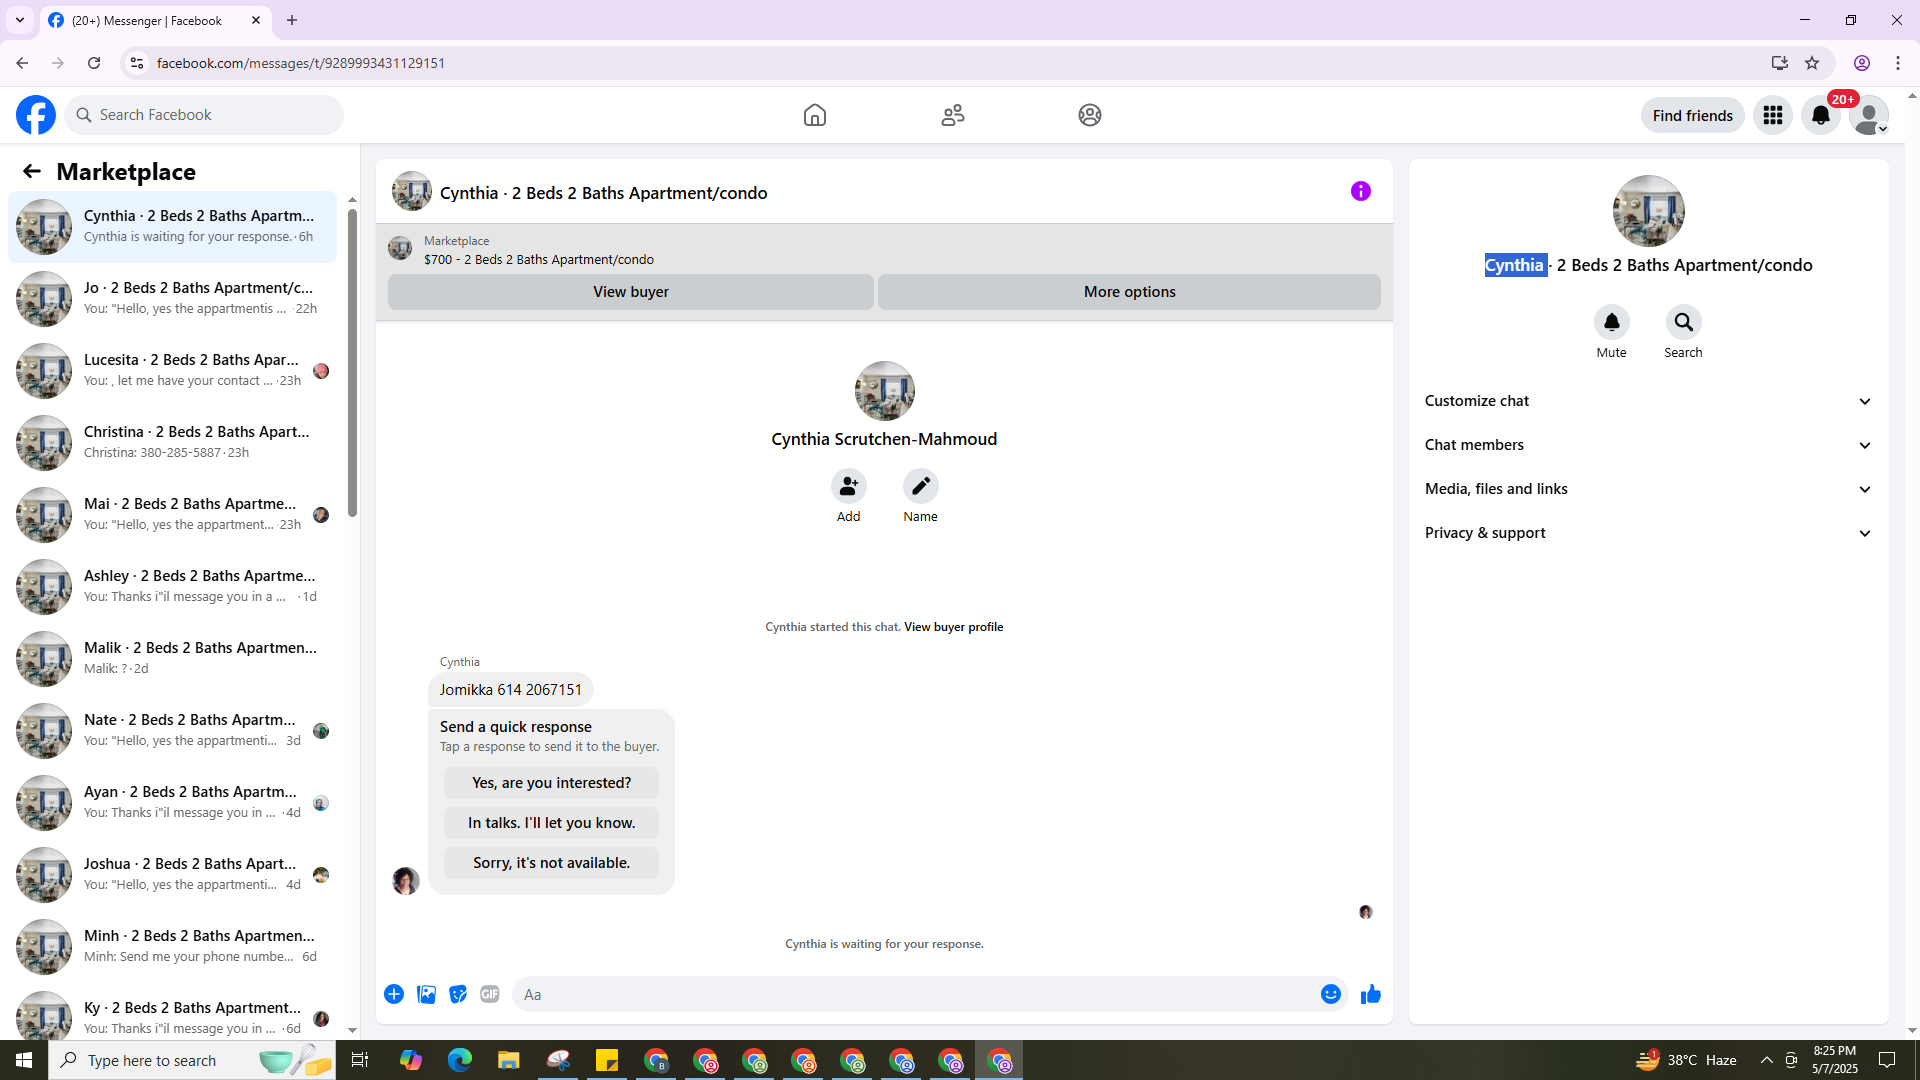Click the Search conversation magnifier icon
The image size is (1920, 1080).
pyautogui.click(x=1683, y=322)
